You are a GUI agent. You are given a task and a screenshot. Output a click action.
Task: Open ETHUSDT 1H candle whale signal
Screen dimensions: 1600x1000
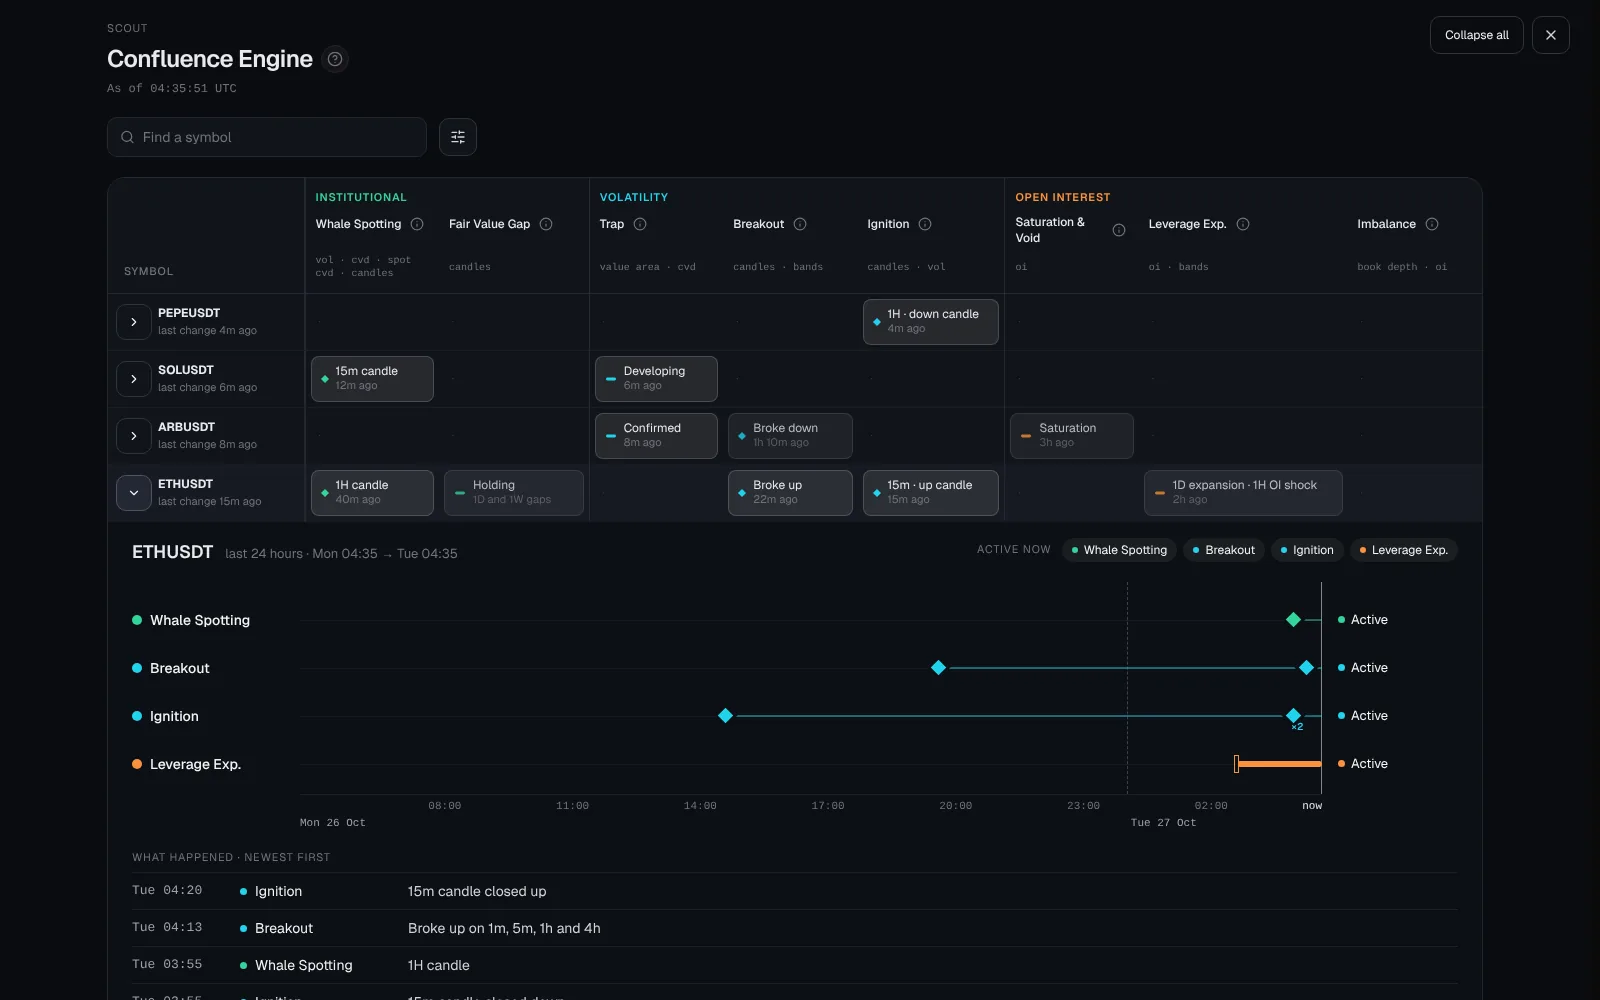[x=372, y=493]
